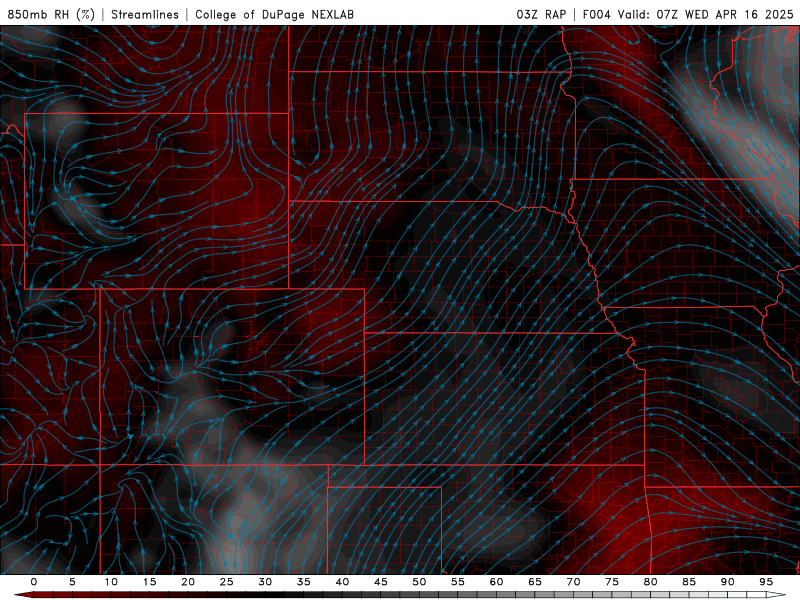
Task: Click the white high-end colorbar segment
Action: coord(776,595)
